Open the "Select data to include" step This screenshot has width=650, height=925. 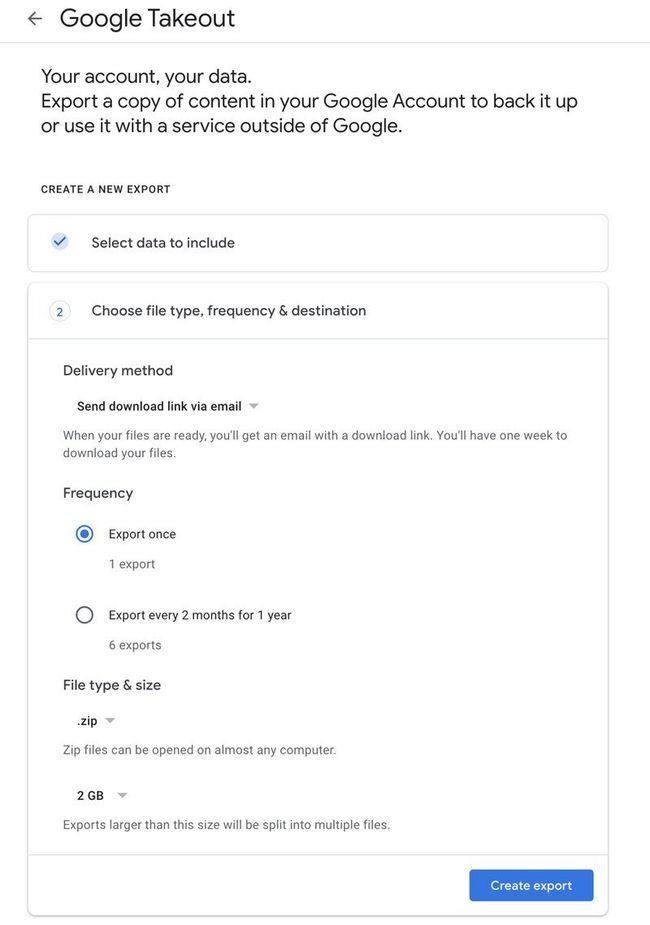(x=163, y=242)
